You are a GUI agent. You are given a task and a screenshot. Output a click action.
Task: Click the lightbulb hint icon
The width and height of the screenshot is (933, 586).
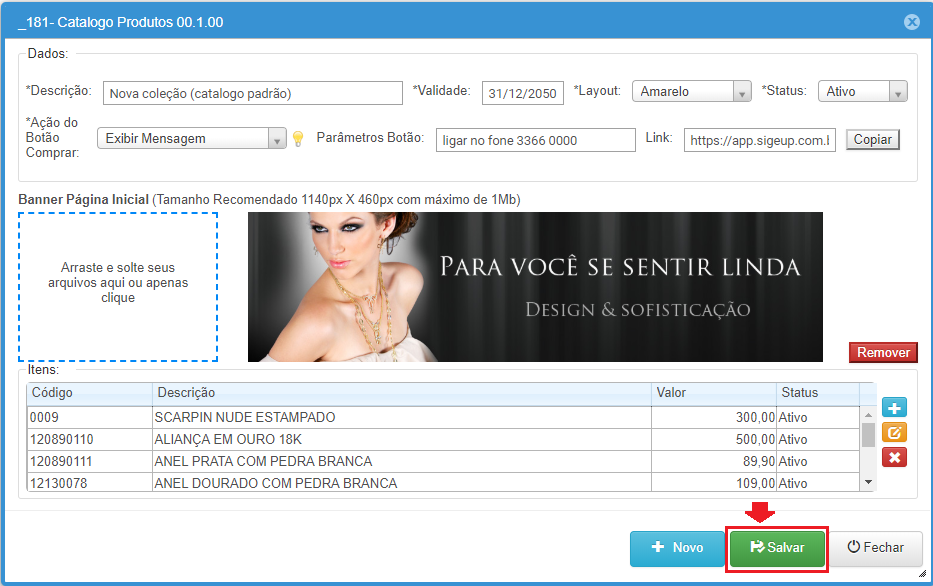tap(297, 140)
